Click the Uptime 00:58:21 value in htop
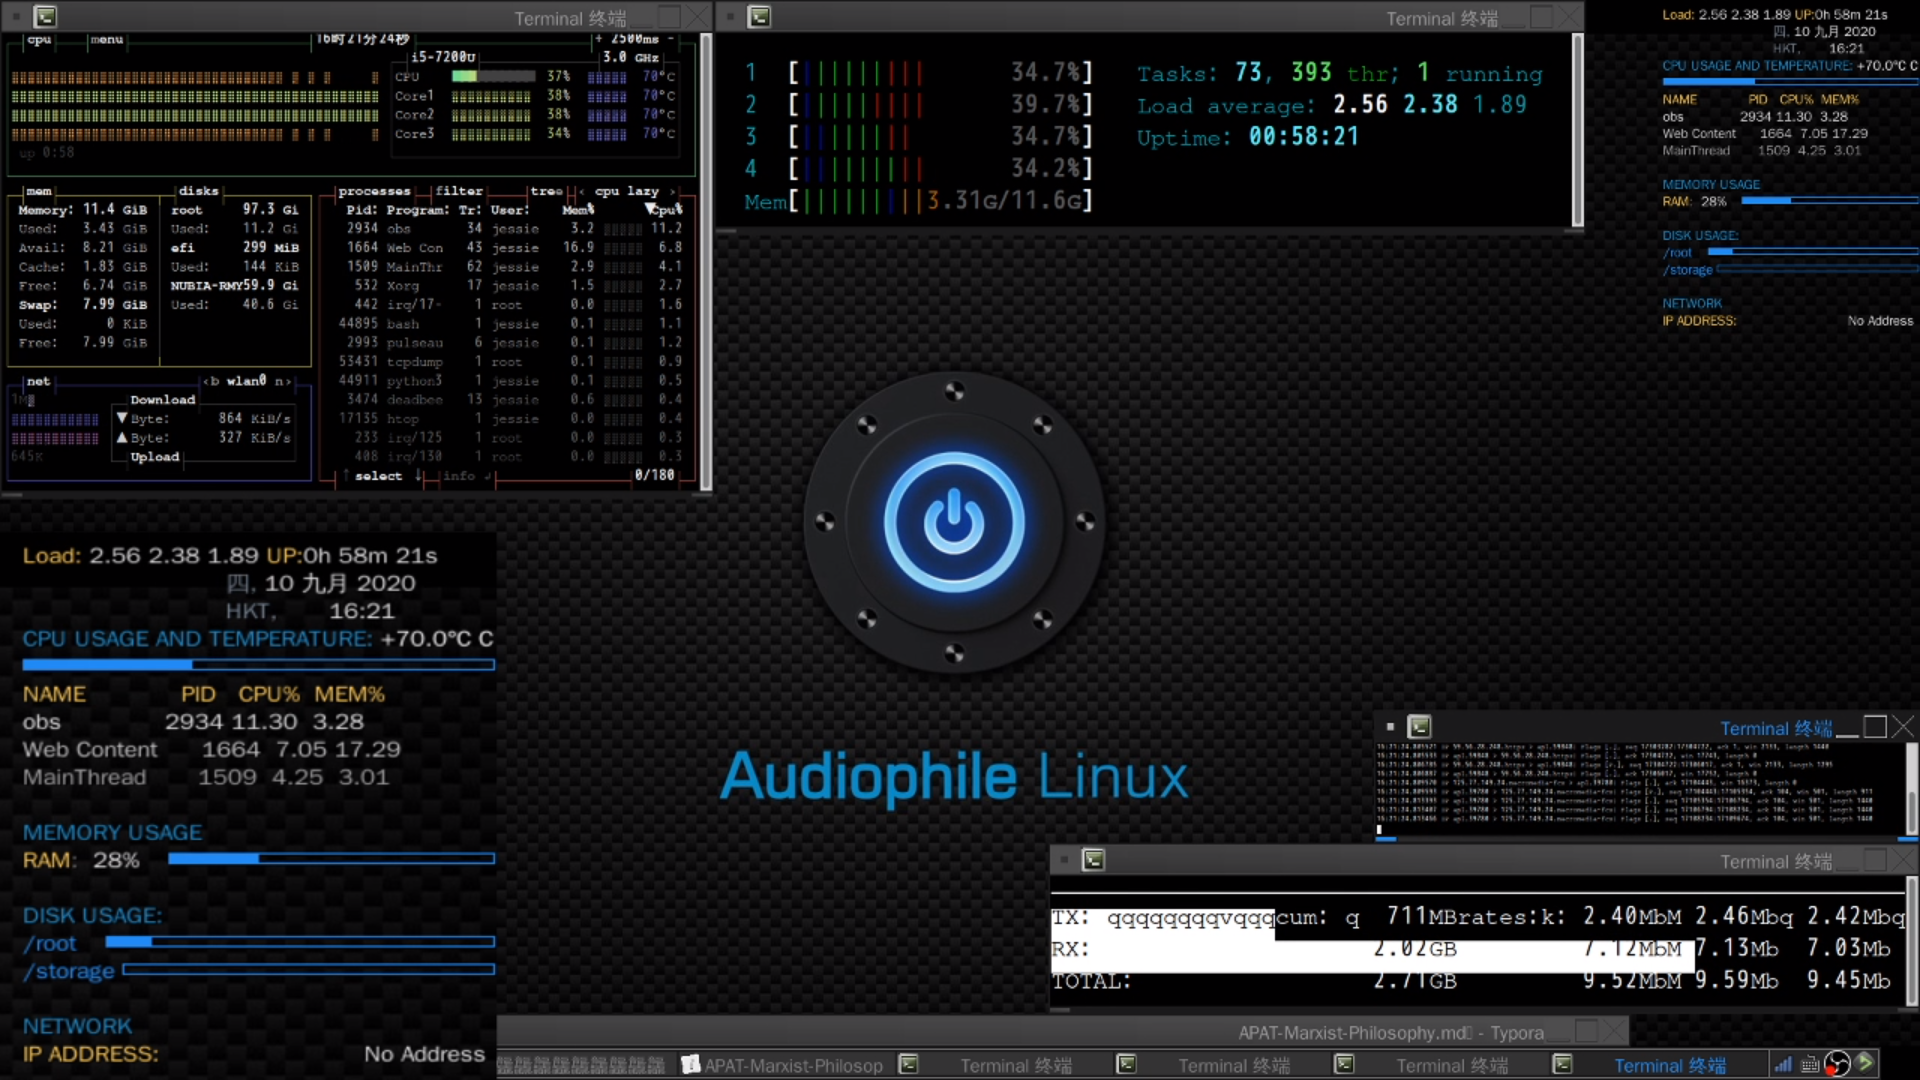The height and width of the screenshot is (1080, 1920). [1304, 137]
